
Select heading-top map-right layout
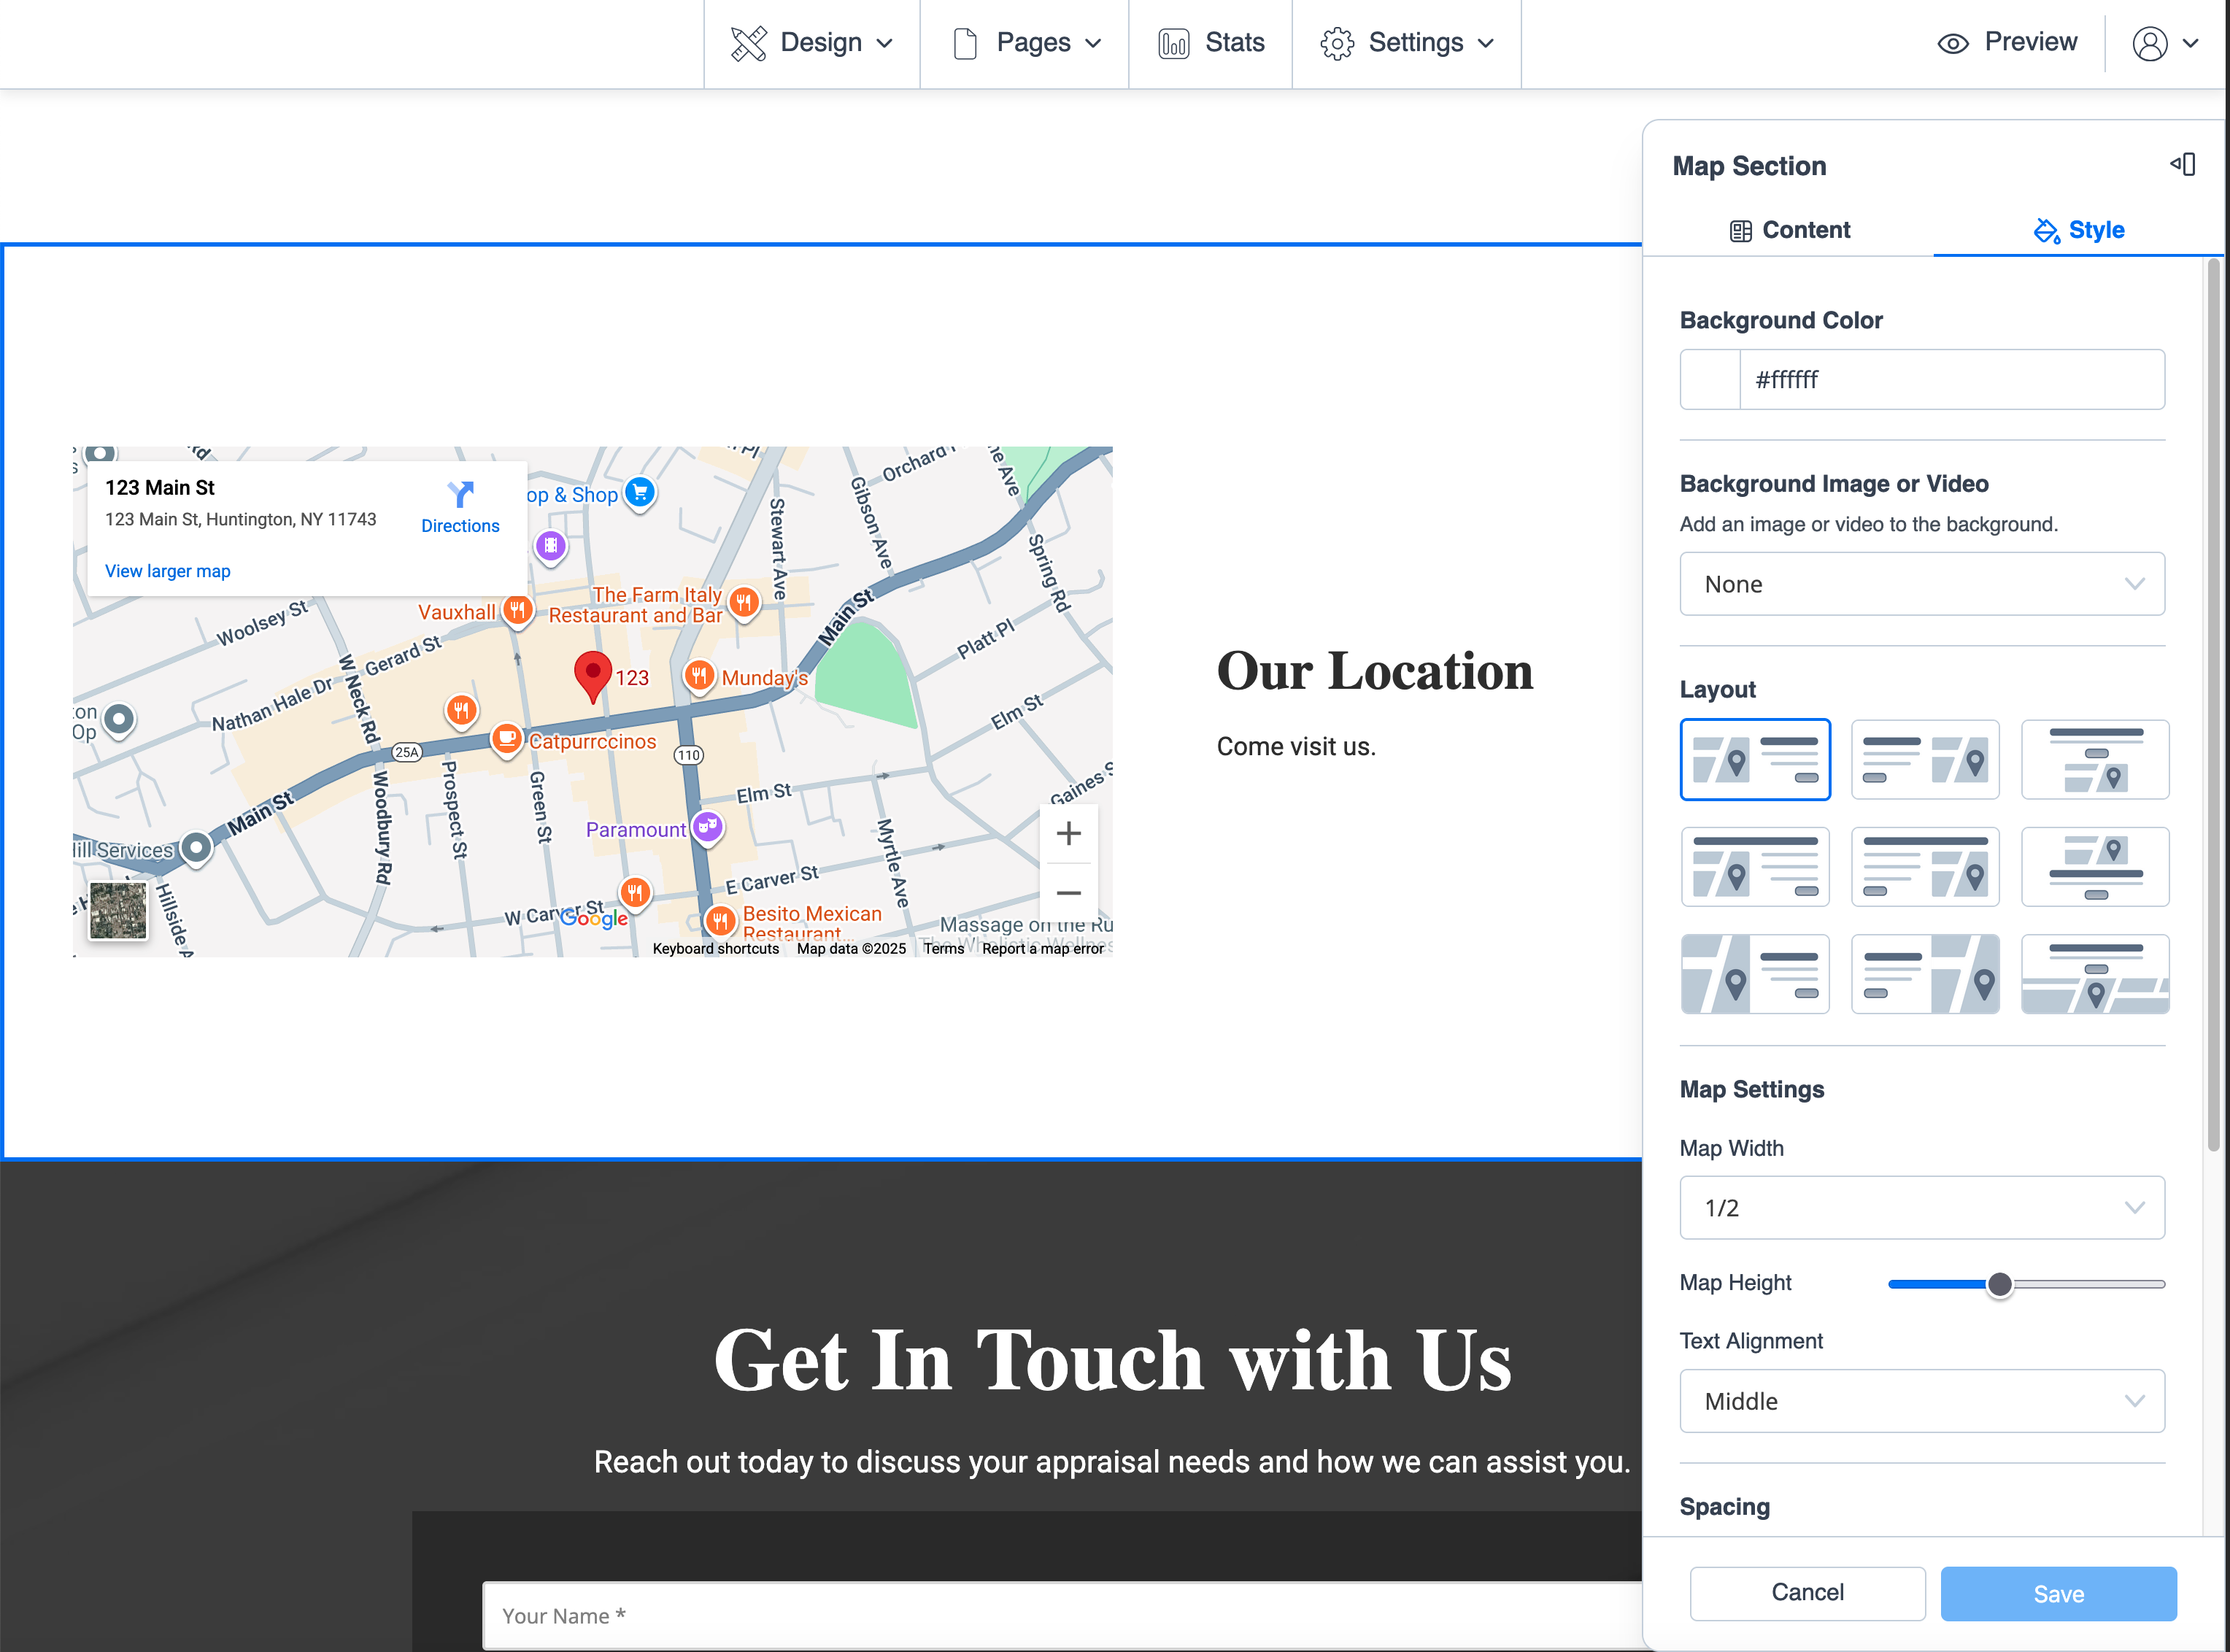pyautogui.click(x=1925, y=867)
